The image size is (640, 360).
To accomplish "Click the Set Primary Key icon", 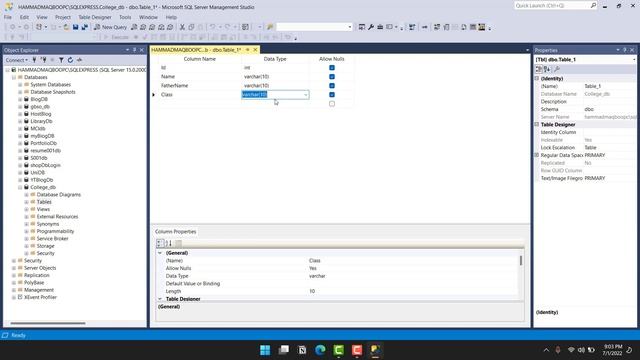I will click(x=424, y=27).
